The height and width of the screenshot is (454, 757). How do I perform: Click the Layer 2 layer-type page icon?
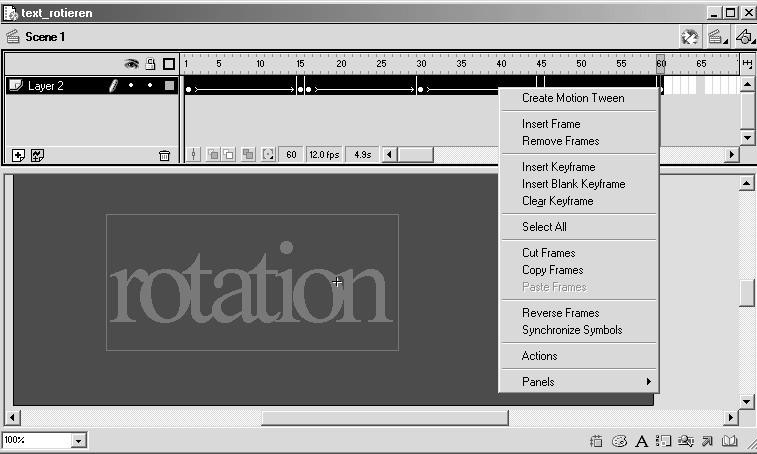16,85
